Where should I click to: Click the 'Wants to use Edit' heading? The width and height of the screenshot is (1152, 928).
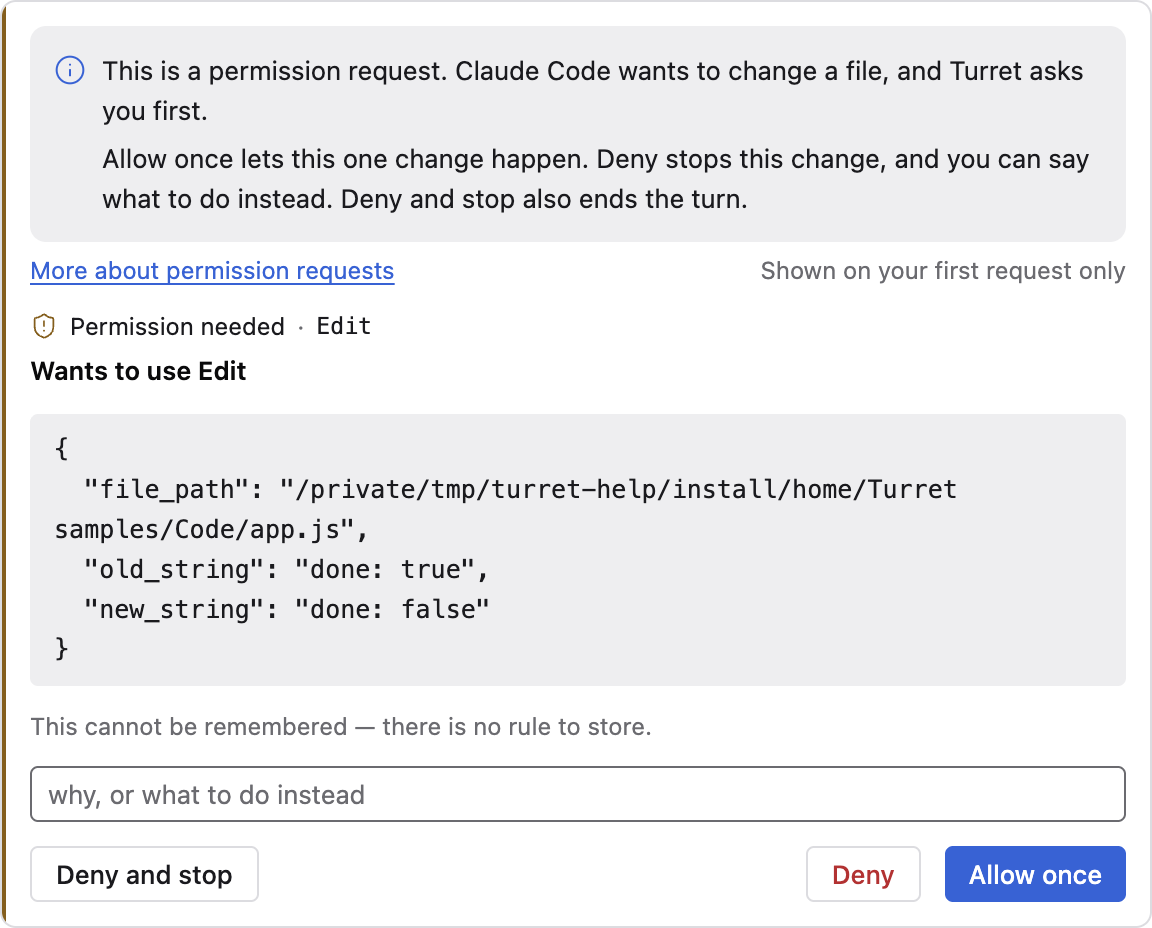point(138,371)
